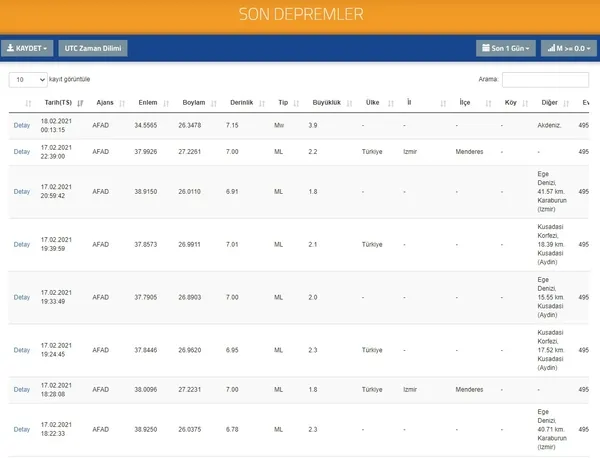Screen dimensions: 600x458
Task: Sort by Boylam column header
Action: pyautogui.click(x=193, y=102)
